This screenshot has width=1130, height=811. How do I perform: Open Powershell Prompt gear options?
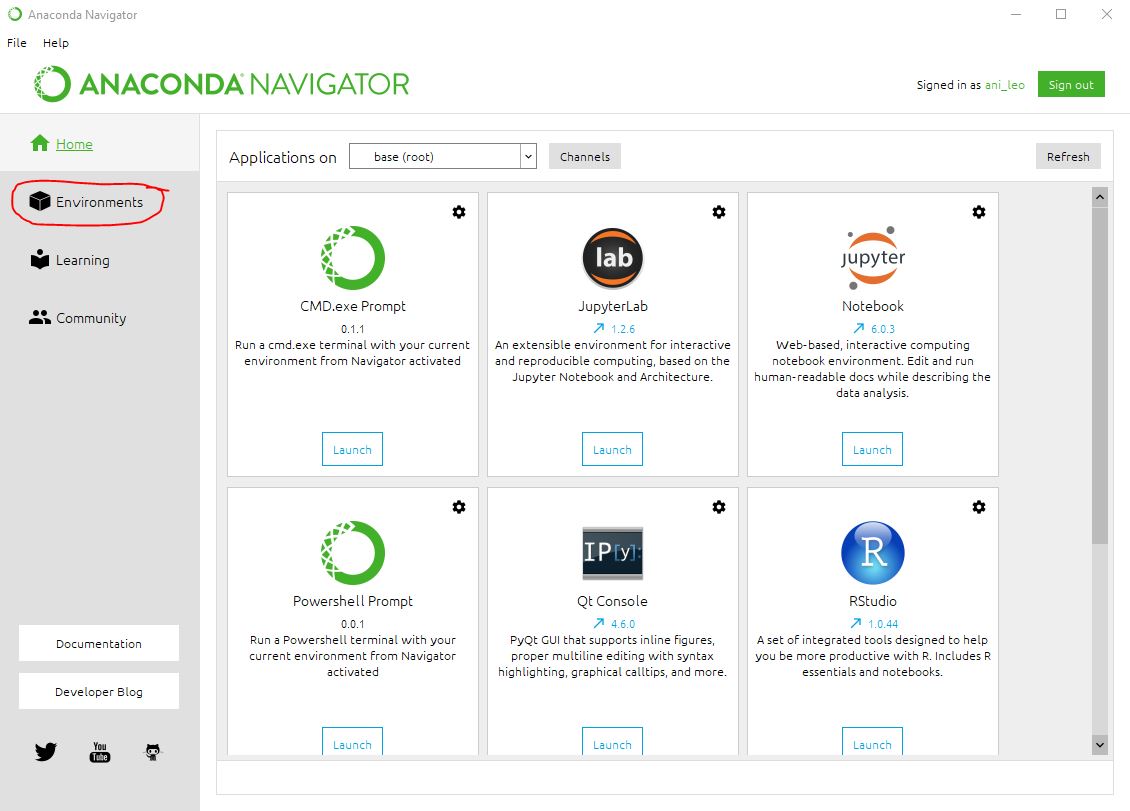[458, 507]
